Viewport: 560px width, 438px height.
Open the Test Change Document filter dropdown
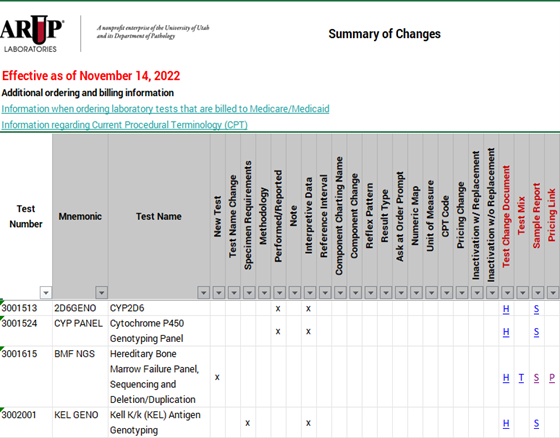point(507,293)
